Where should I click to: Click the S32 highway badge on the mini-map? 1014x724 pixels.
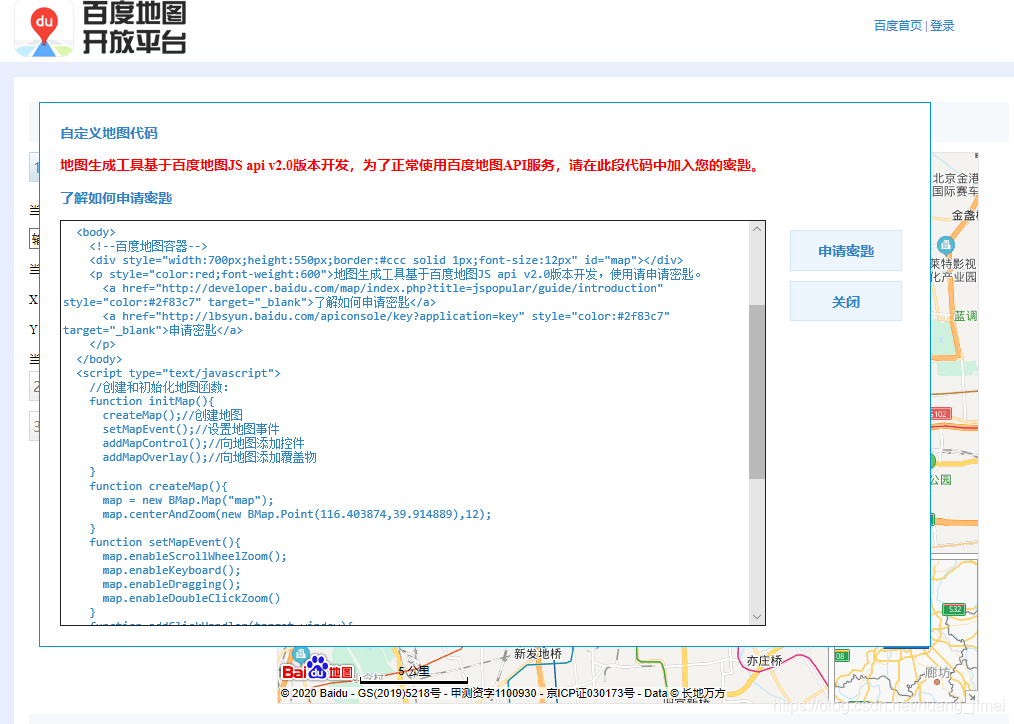955,609
